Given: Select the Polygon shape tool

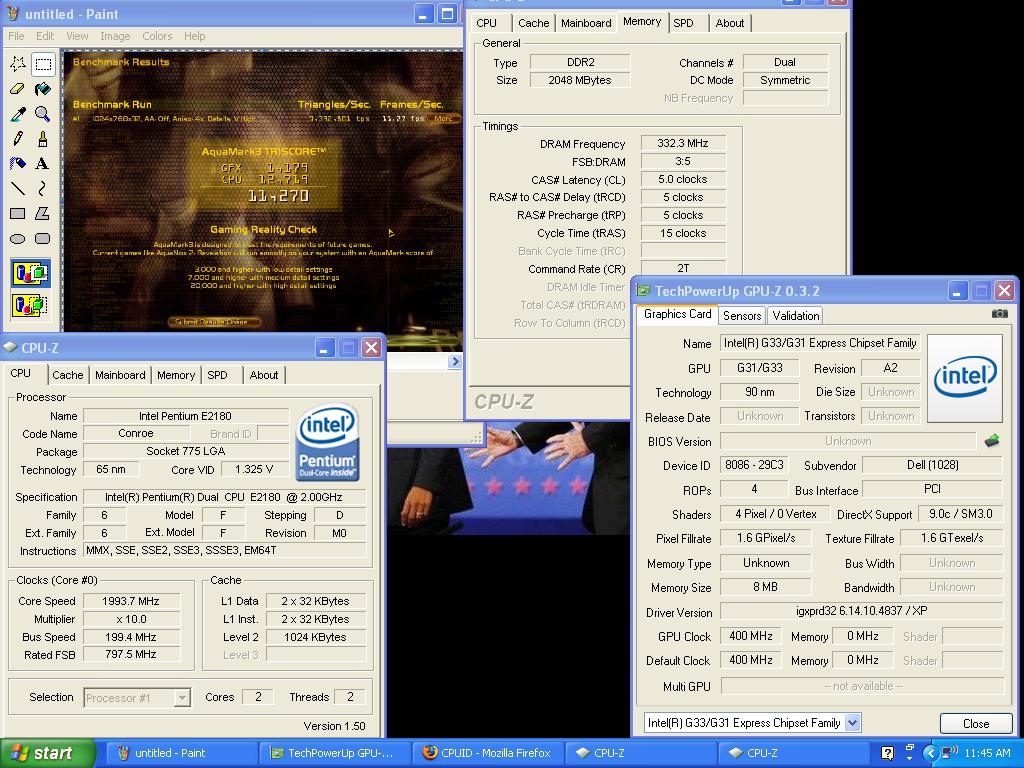Looking at the screenshot, I should tap(43, 213).
